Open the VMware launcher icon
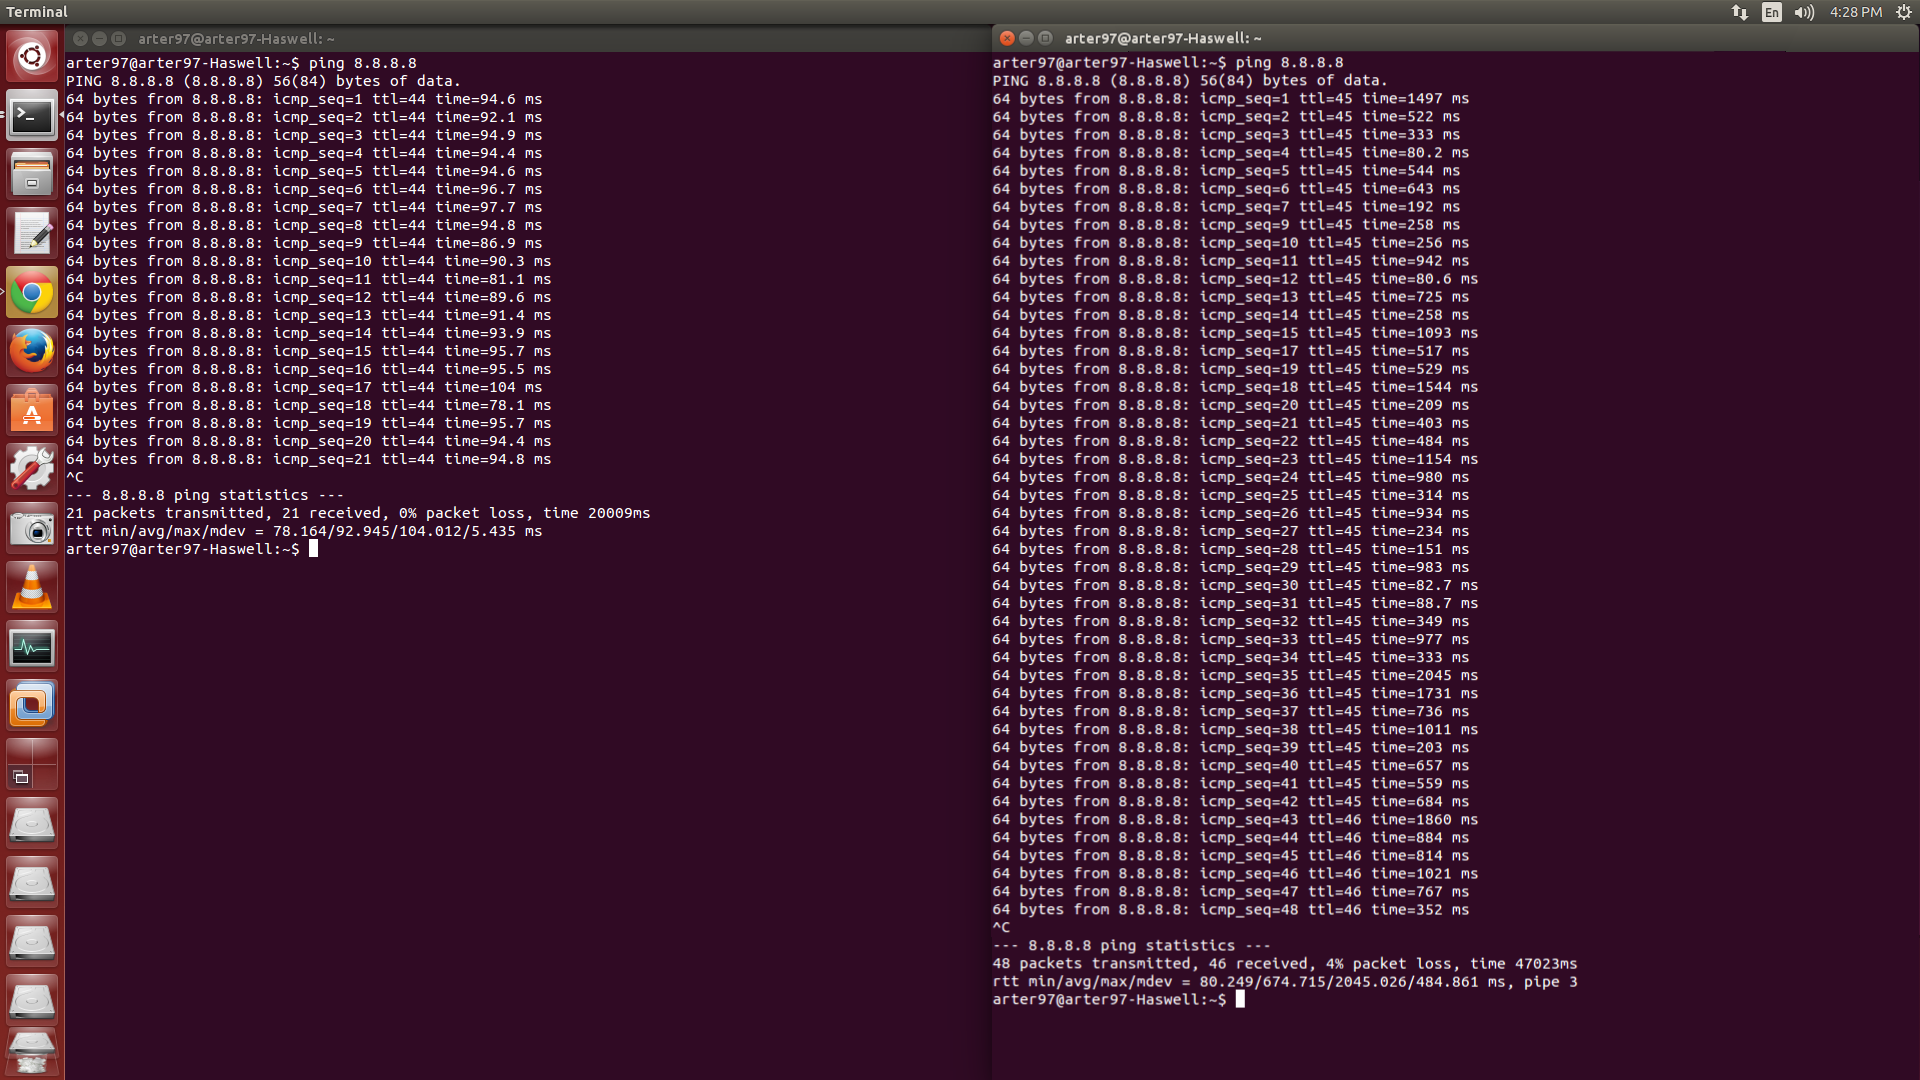This screenshot has width=1920, height=1080. pyautogui.click(x=32, y=706)
